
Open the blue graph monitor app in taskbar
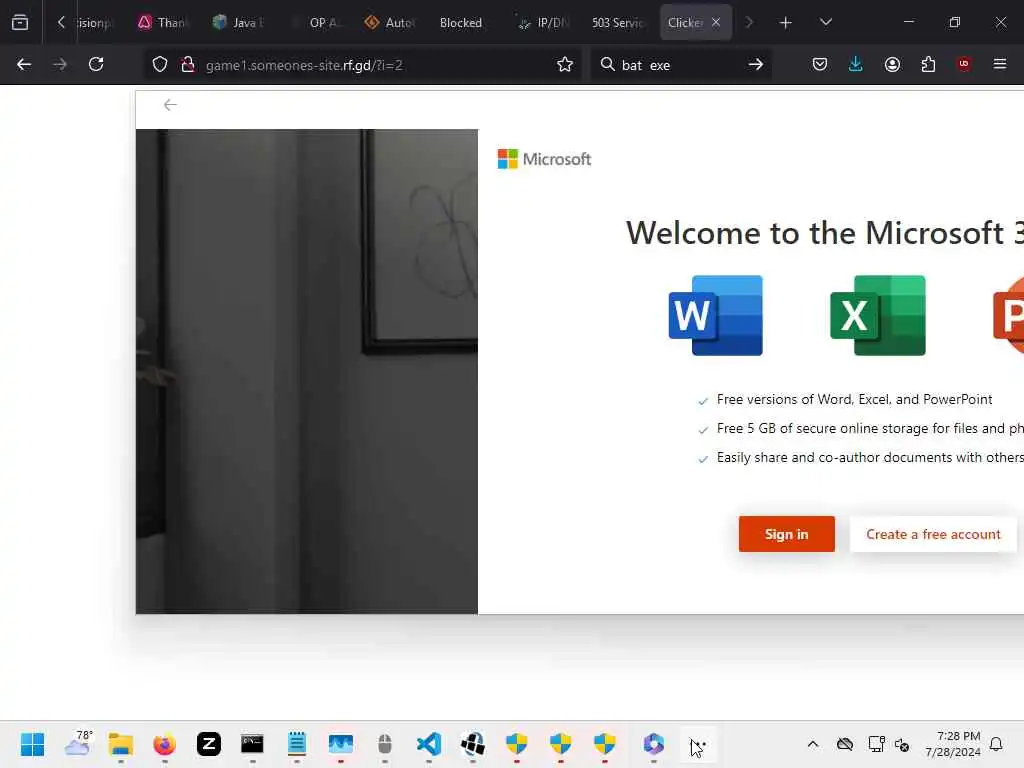[x=341, y=744]
